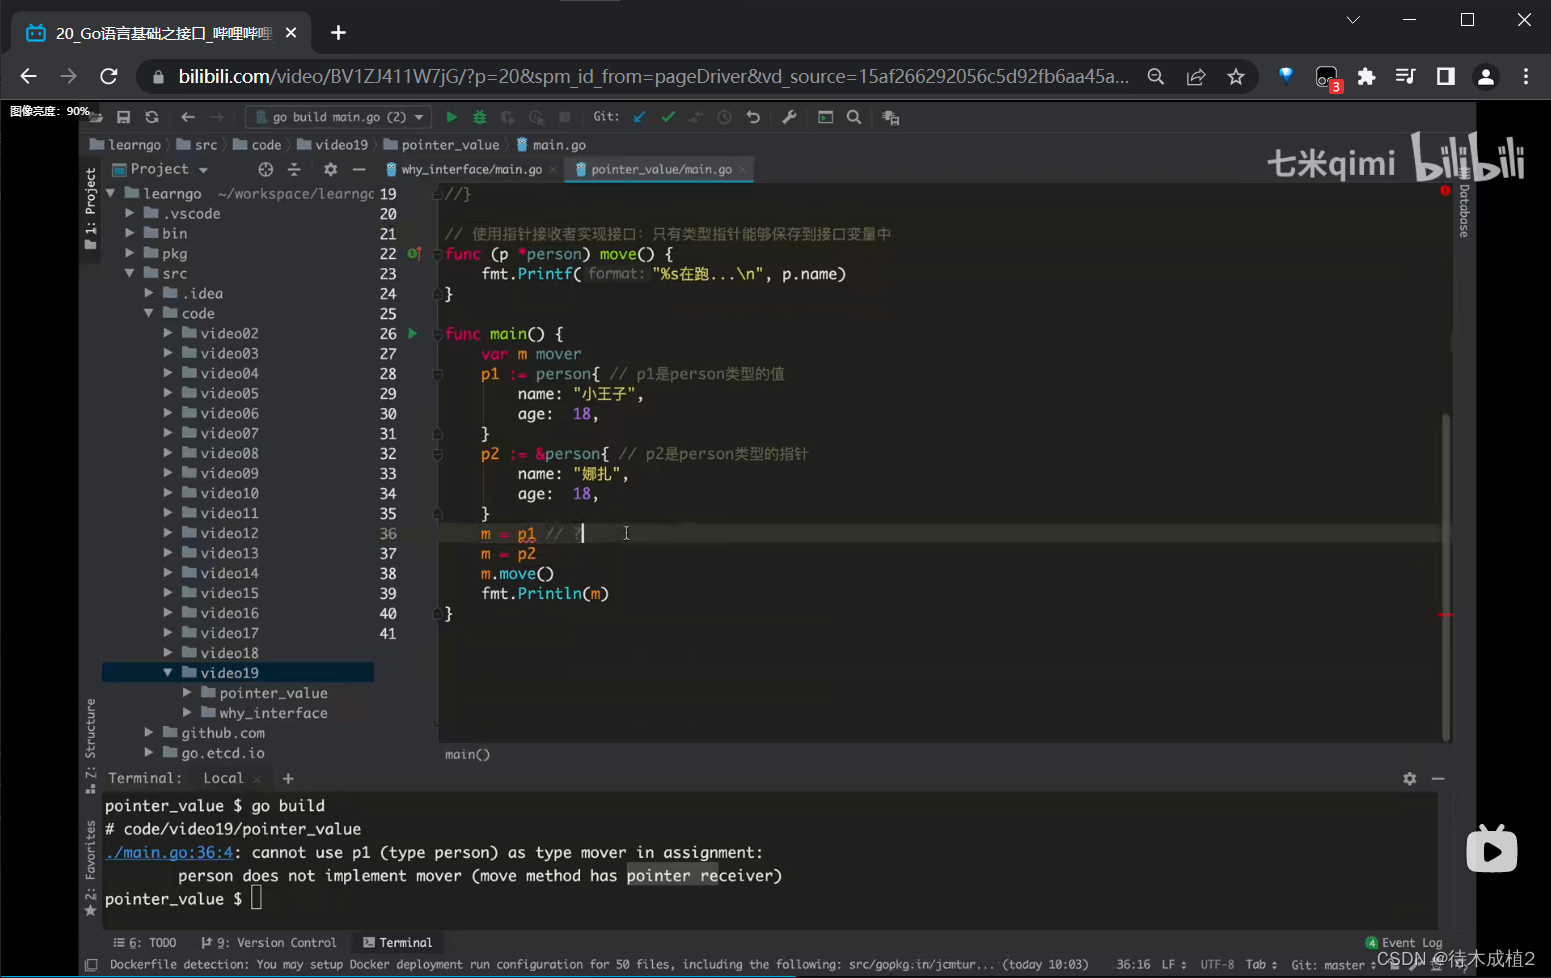Open the 6: TODO tool window tab
The image size is (1551, 978).
[145, 942]
